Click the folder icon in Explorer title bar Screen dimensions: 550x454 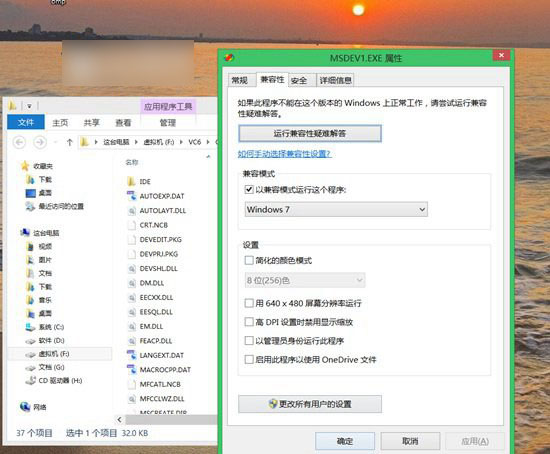pyautogui.click(x=12, y=105)
